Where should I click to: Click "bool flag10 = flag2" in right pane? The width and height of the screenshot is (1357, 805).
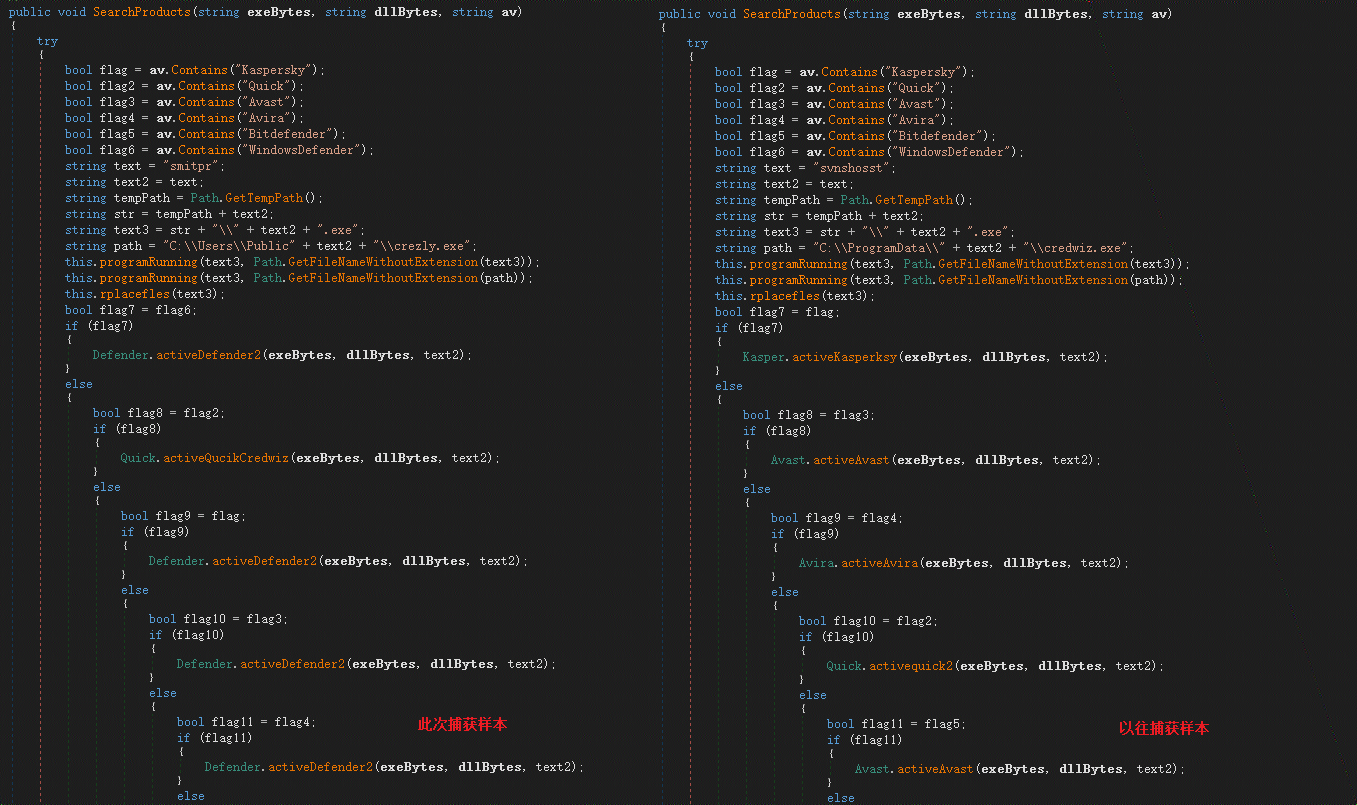[869, 621]
